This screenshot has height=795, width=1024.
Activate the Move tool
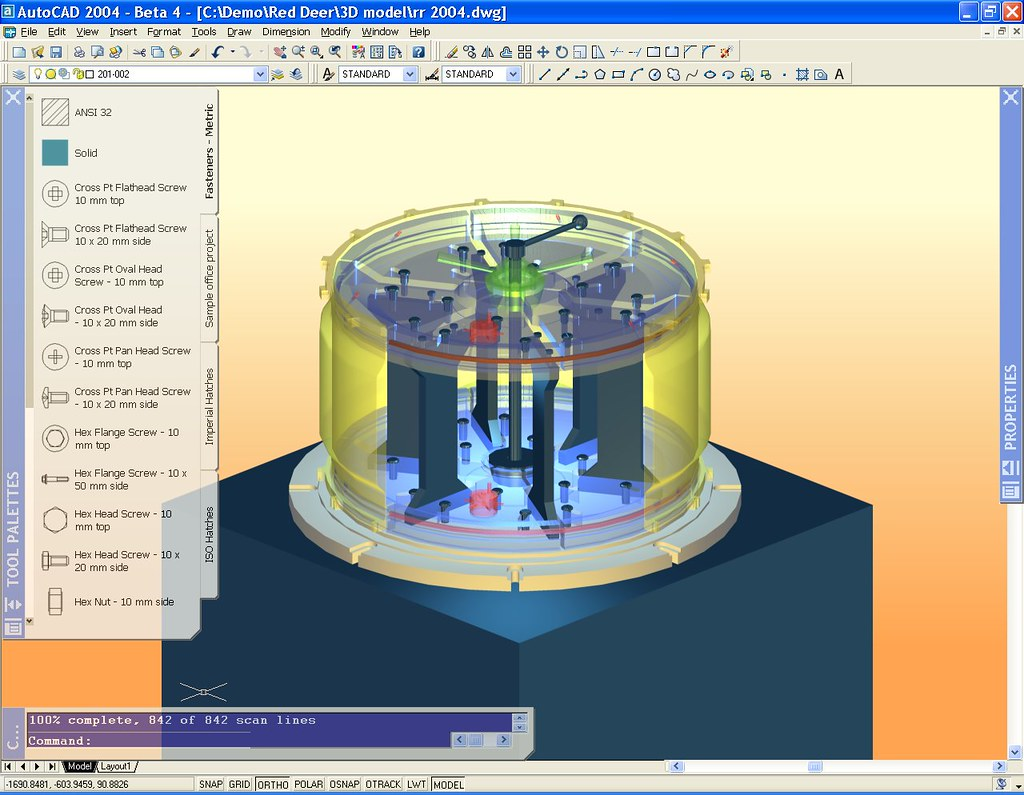coord(542,51)
